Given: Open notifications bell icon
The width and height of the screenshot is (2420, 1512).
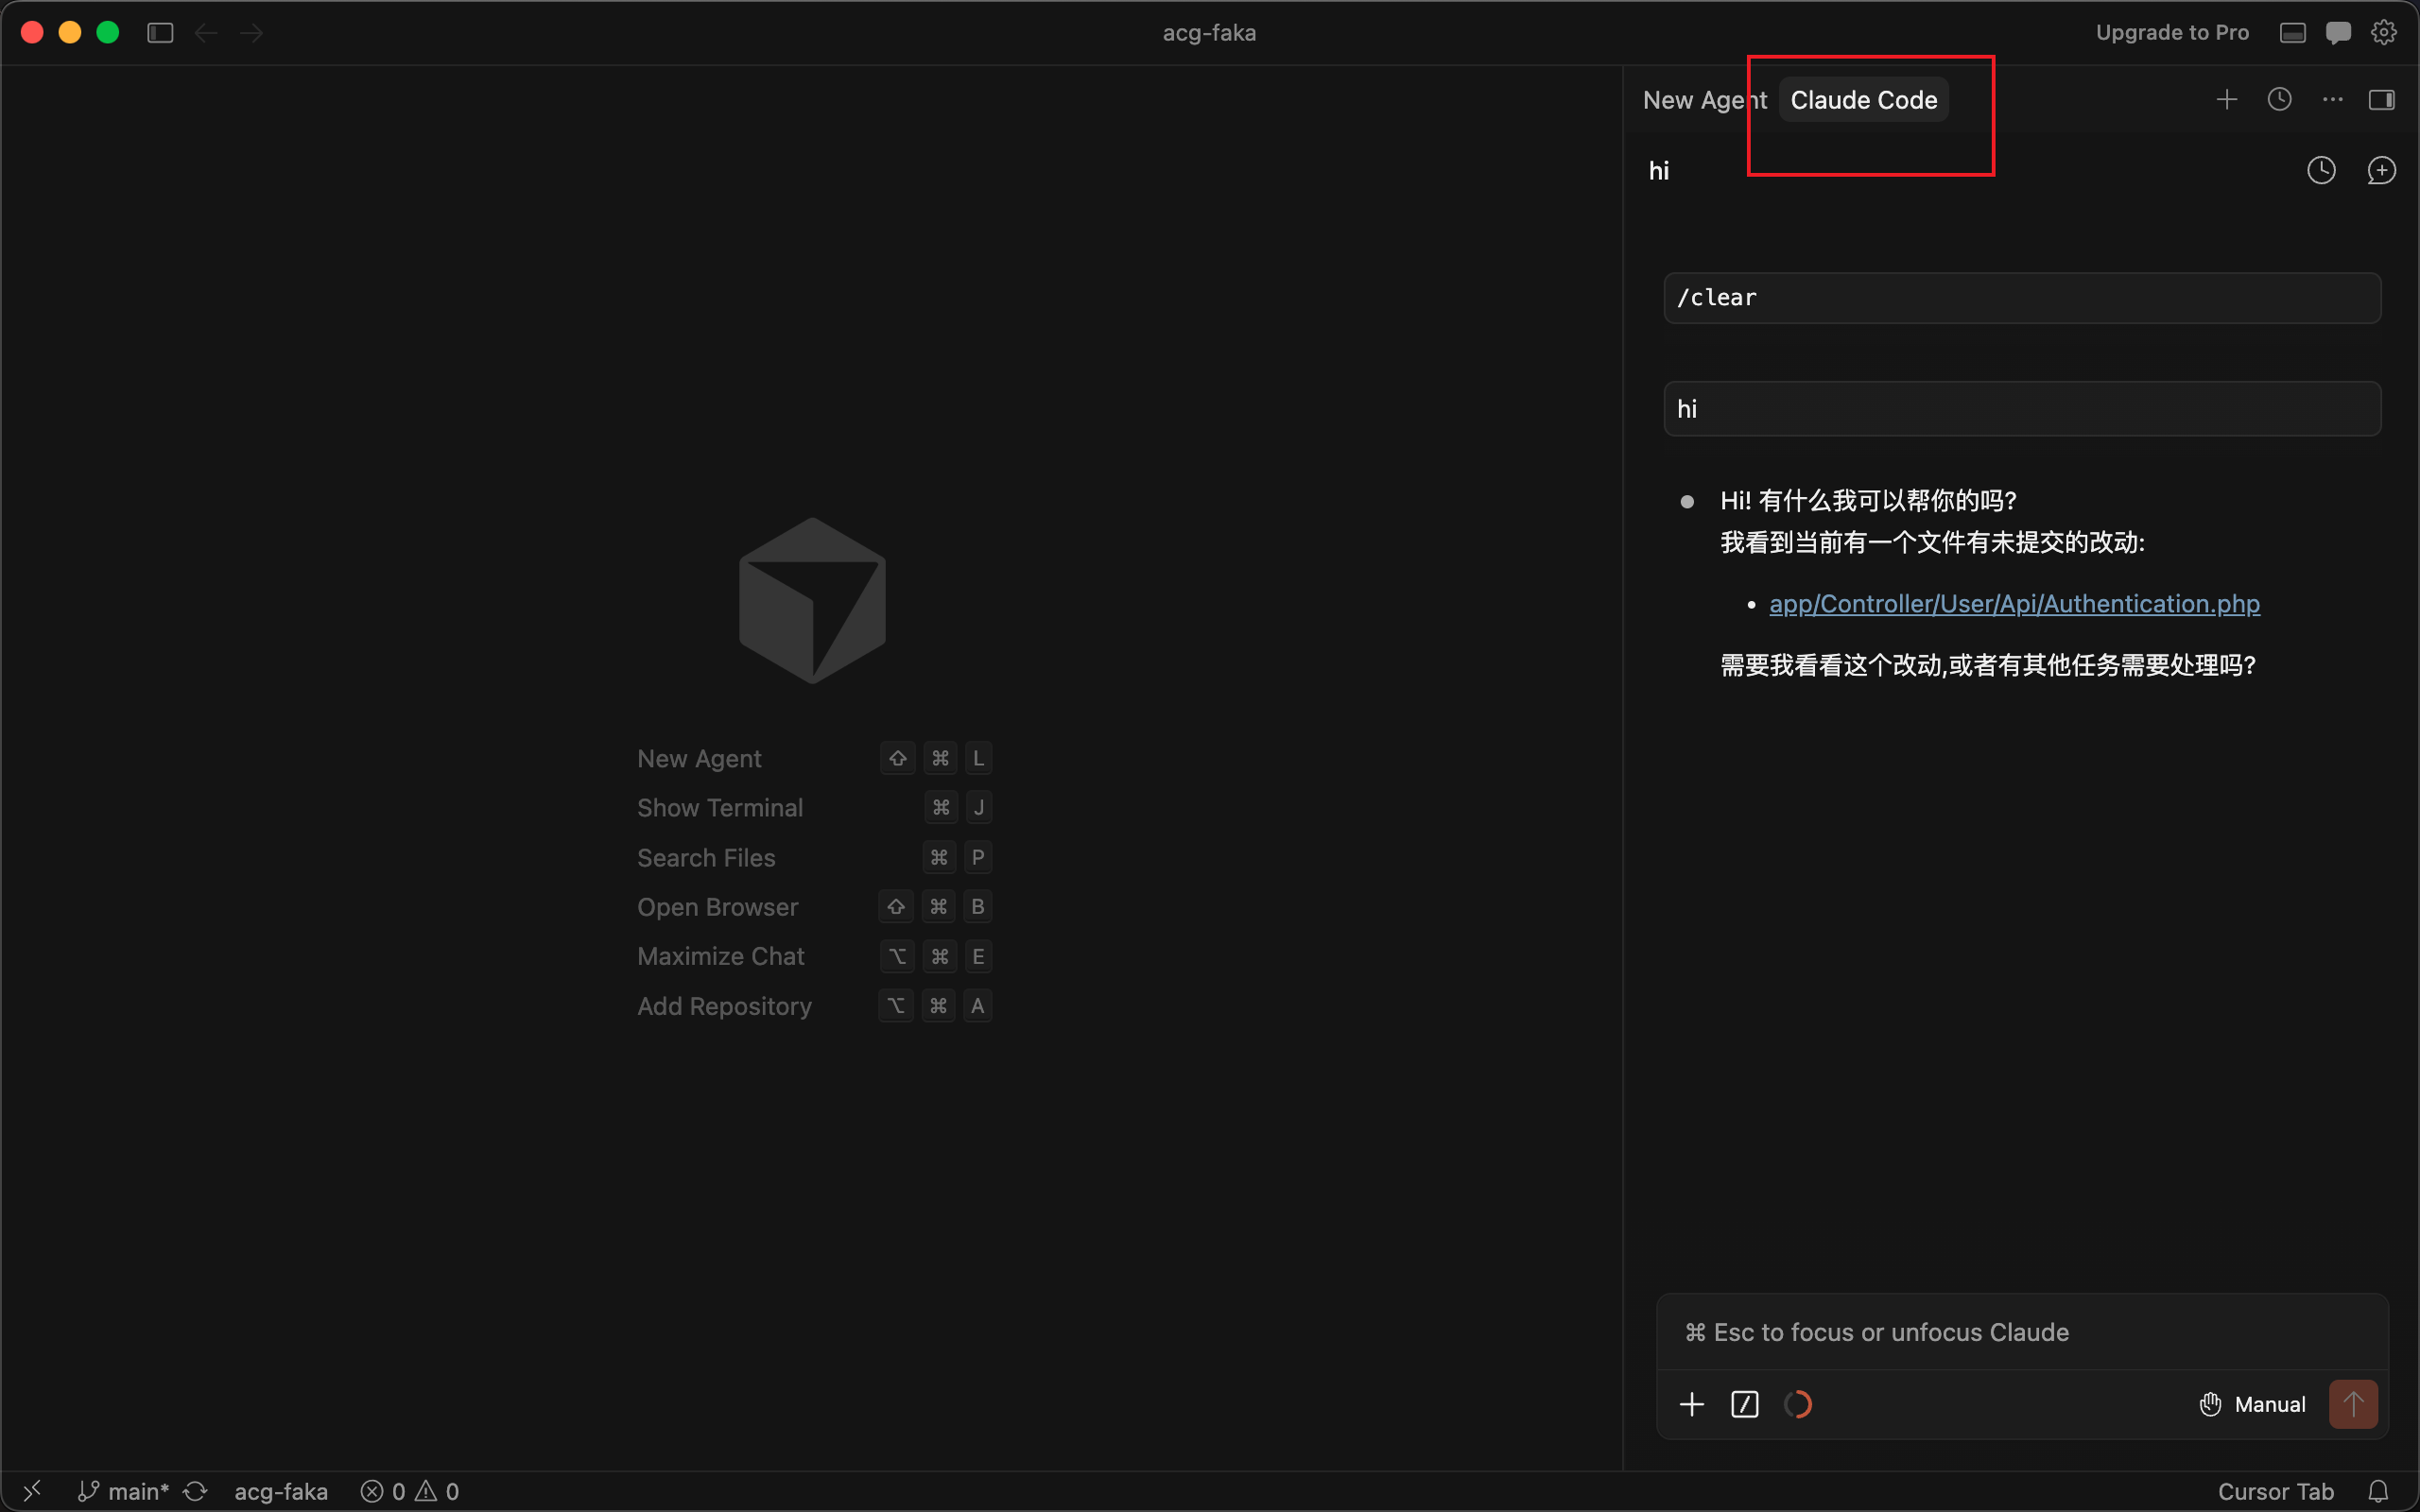Looking at the screenshot, I should [2378, 1491].
